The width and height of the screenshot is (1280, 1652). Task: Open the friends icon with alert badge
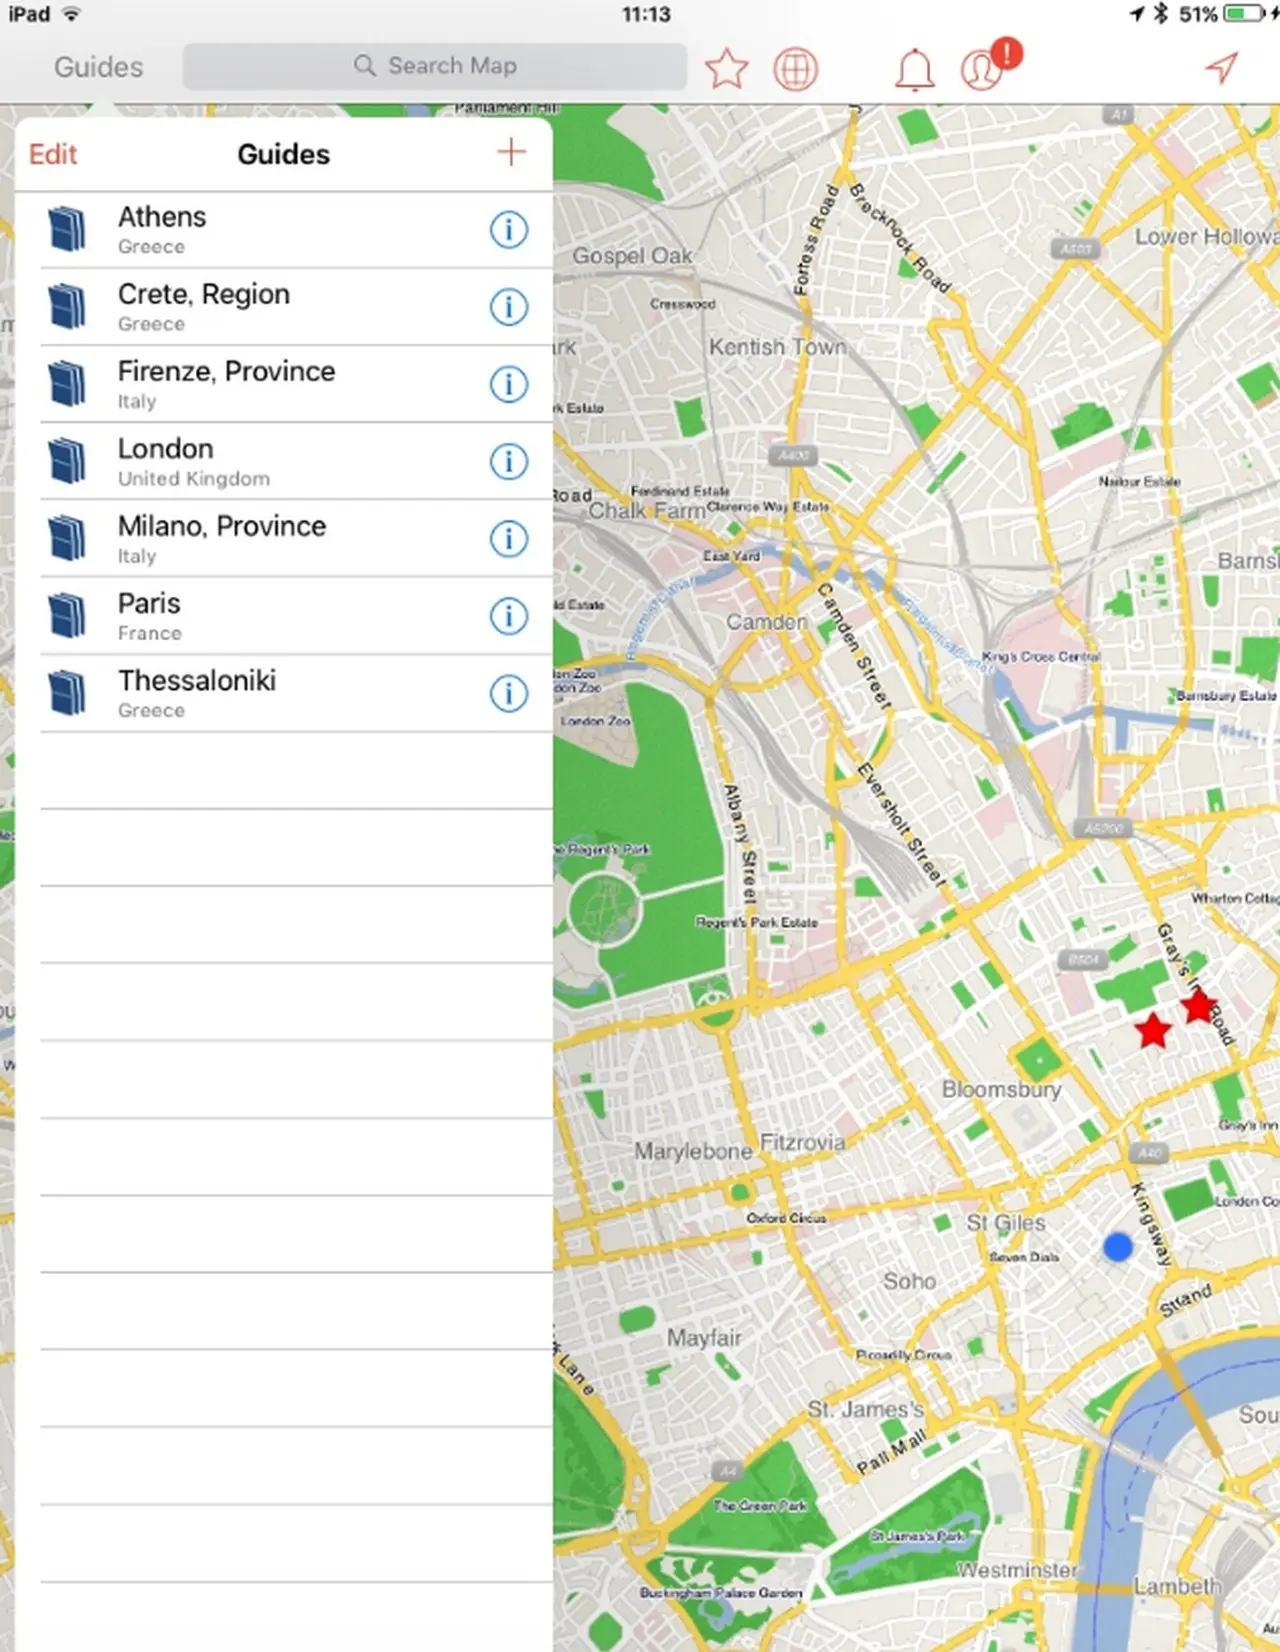[990, 65]
